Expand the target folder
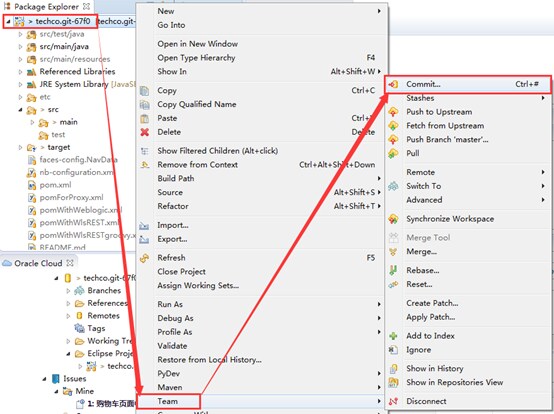Viewport: 554px width, 414px height. pos(20,147)
